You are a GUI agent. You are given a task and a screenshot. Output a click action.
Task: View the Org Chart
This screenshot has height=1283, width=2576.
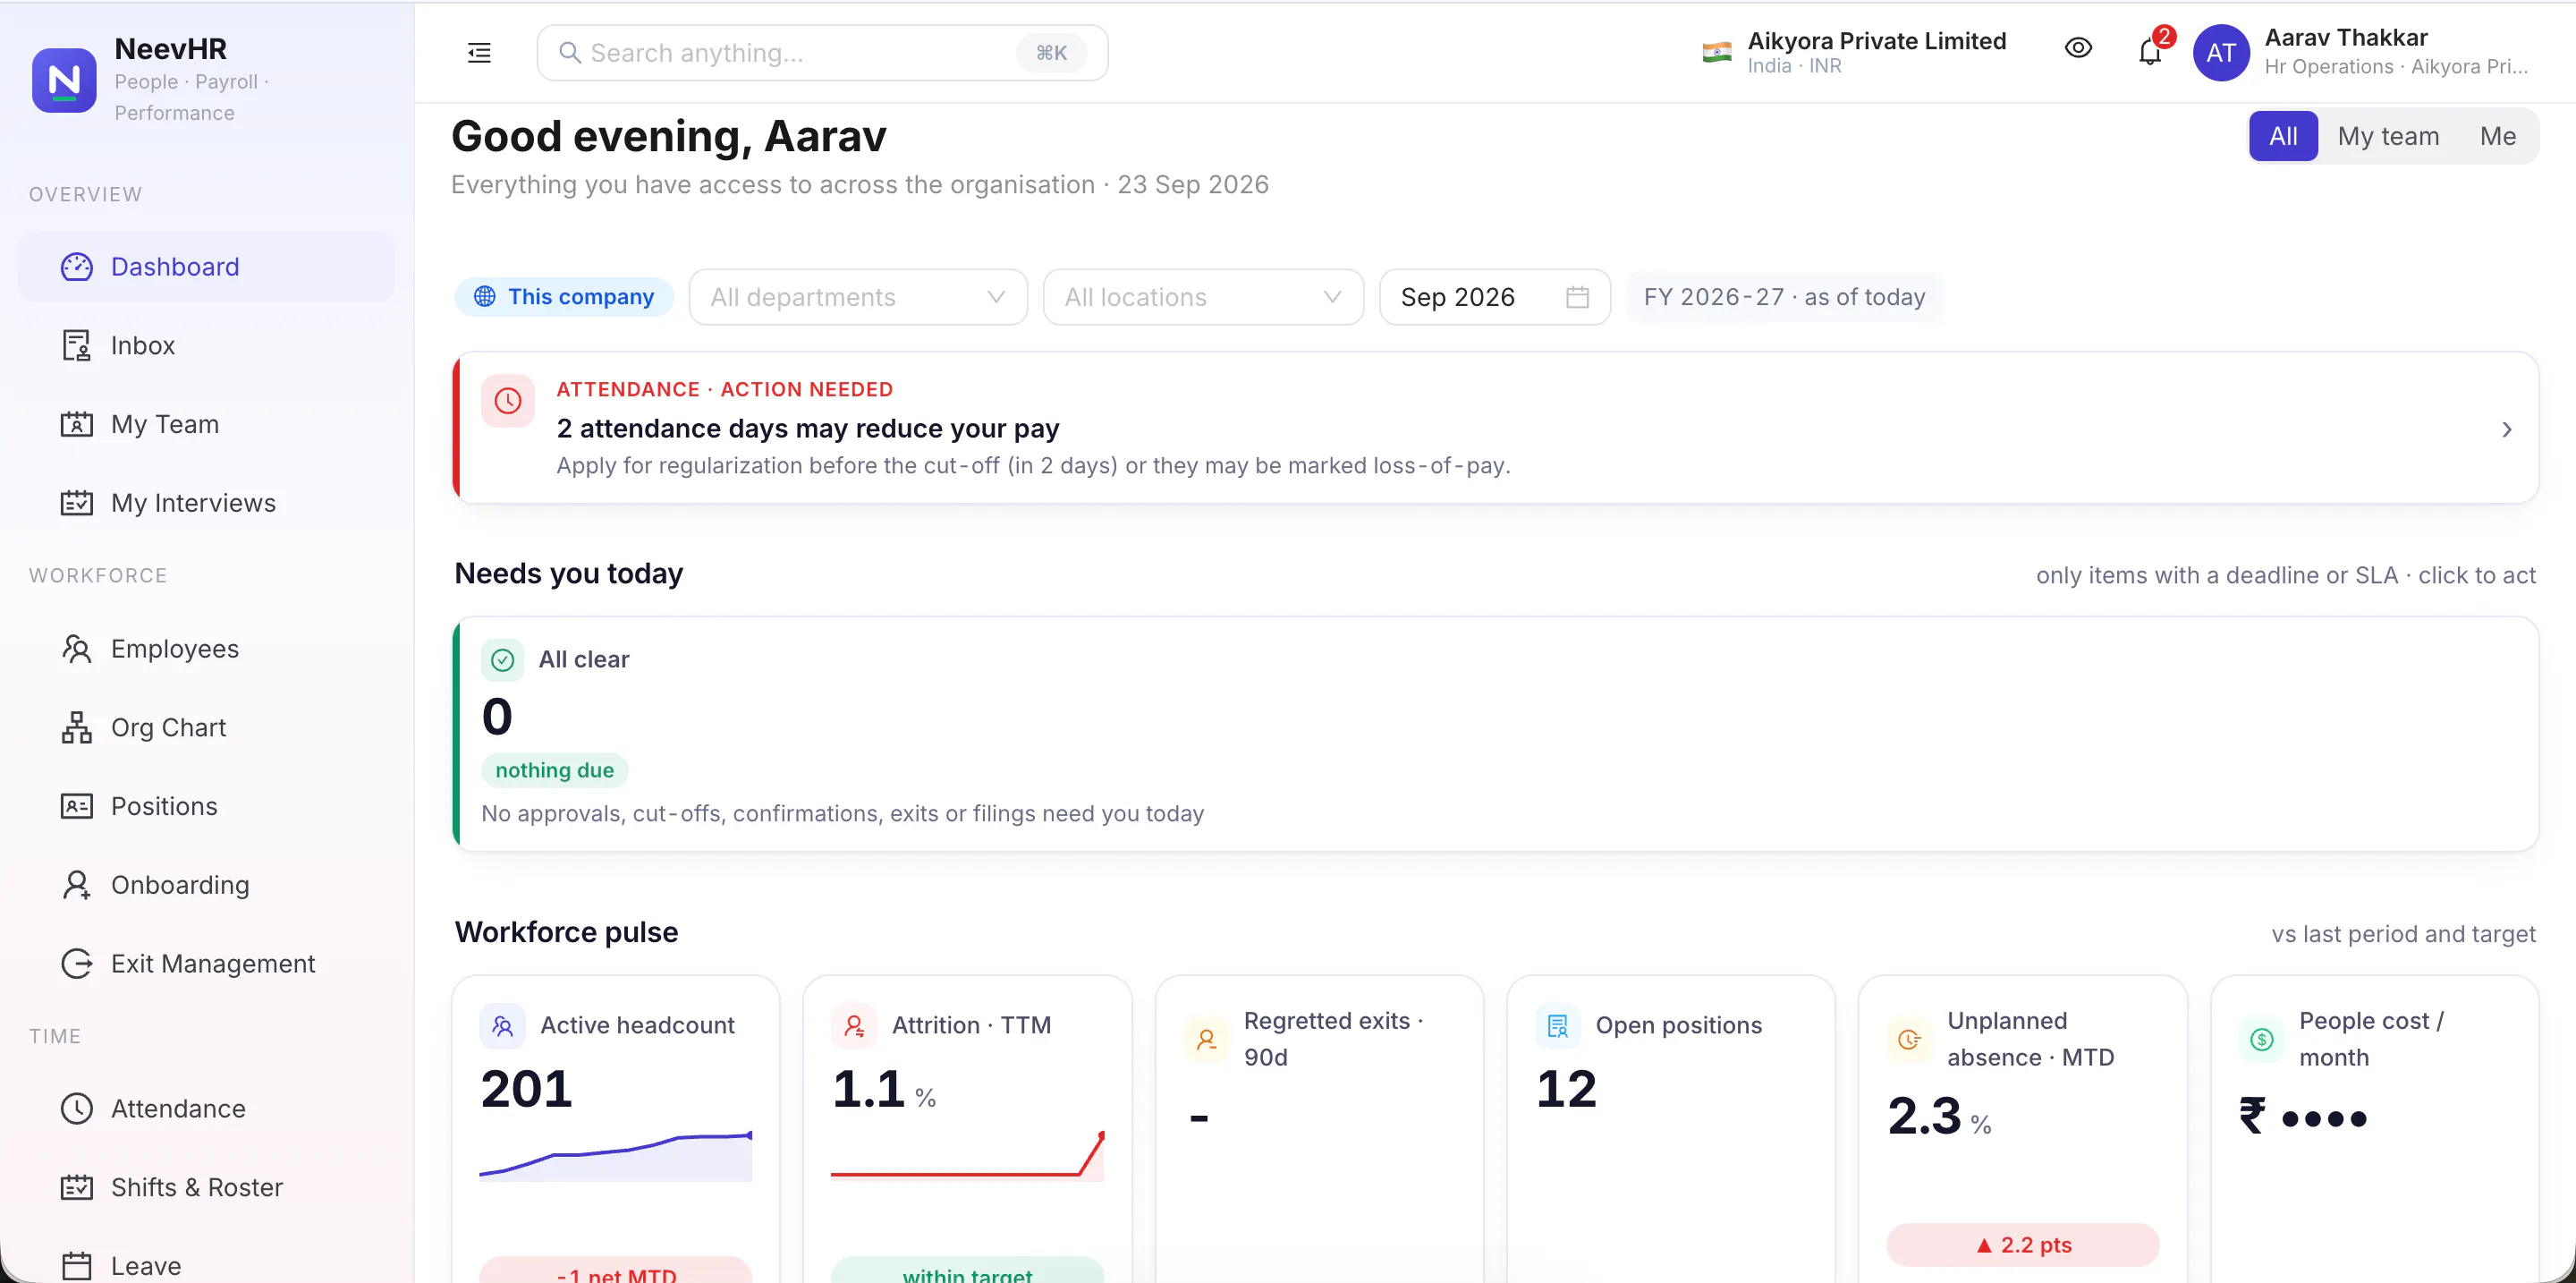206,728
